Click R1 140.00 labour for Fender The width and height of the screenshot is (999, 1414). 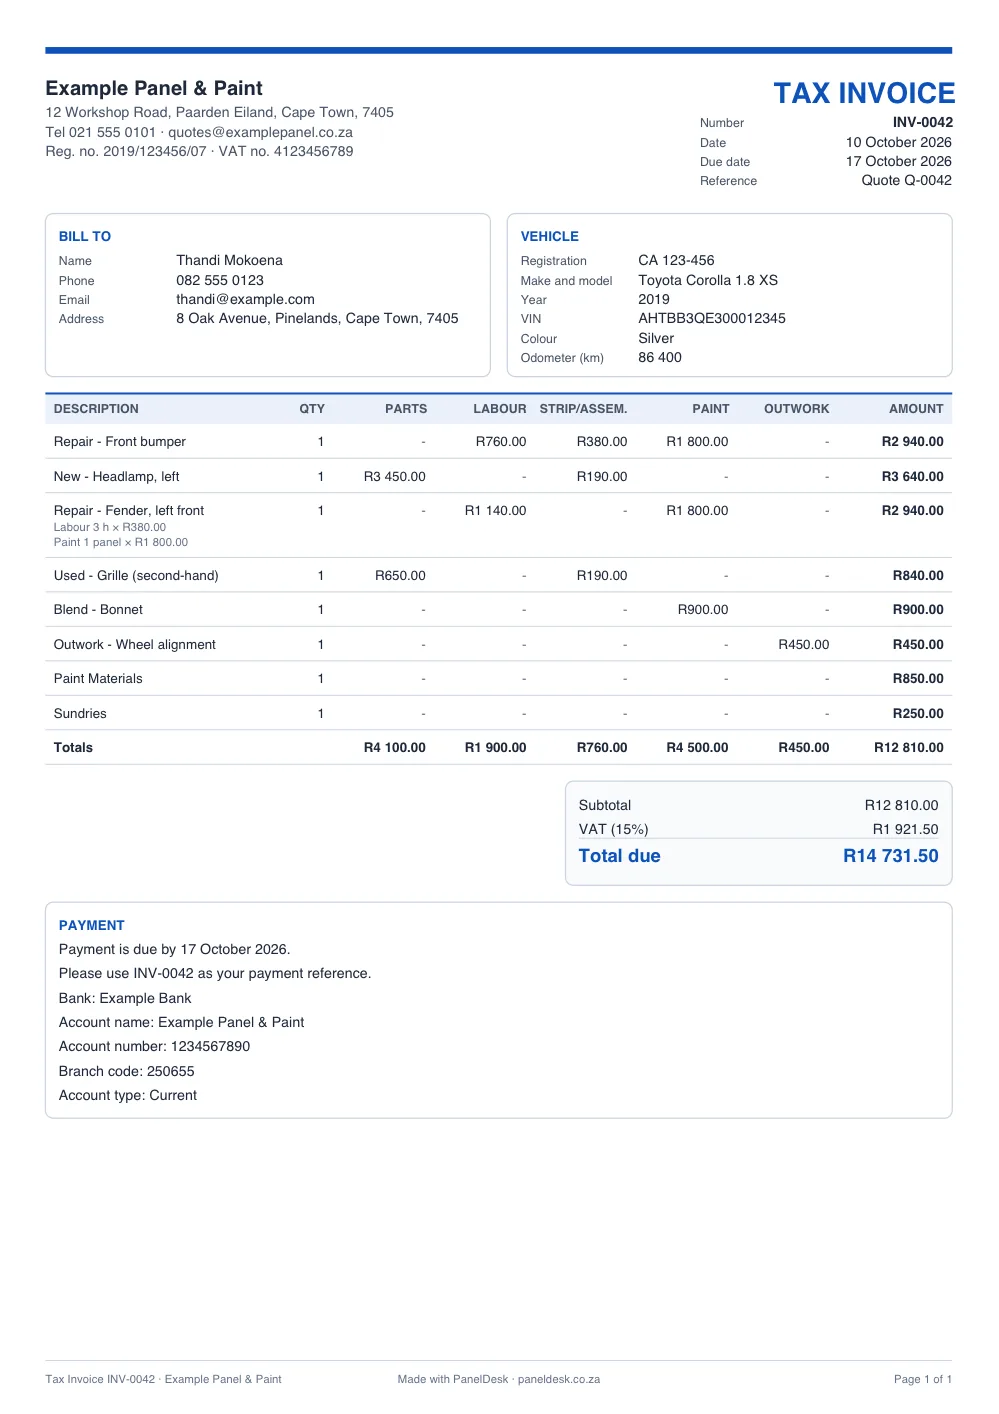point(495,510)
